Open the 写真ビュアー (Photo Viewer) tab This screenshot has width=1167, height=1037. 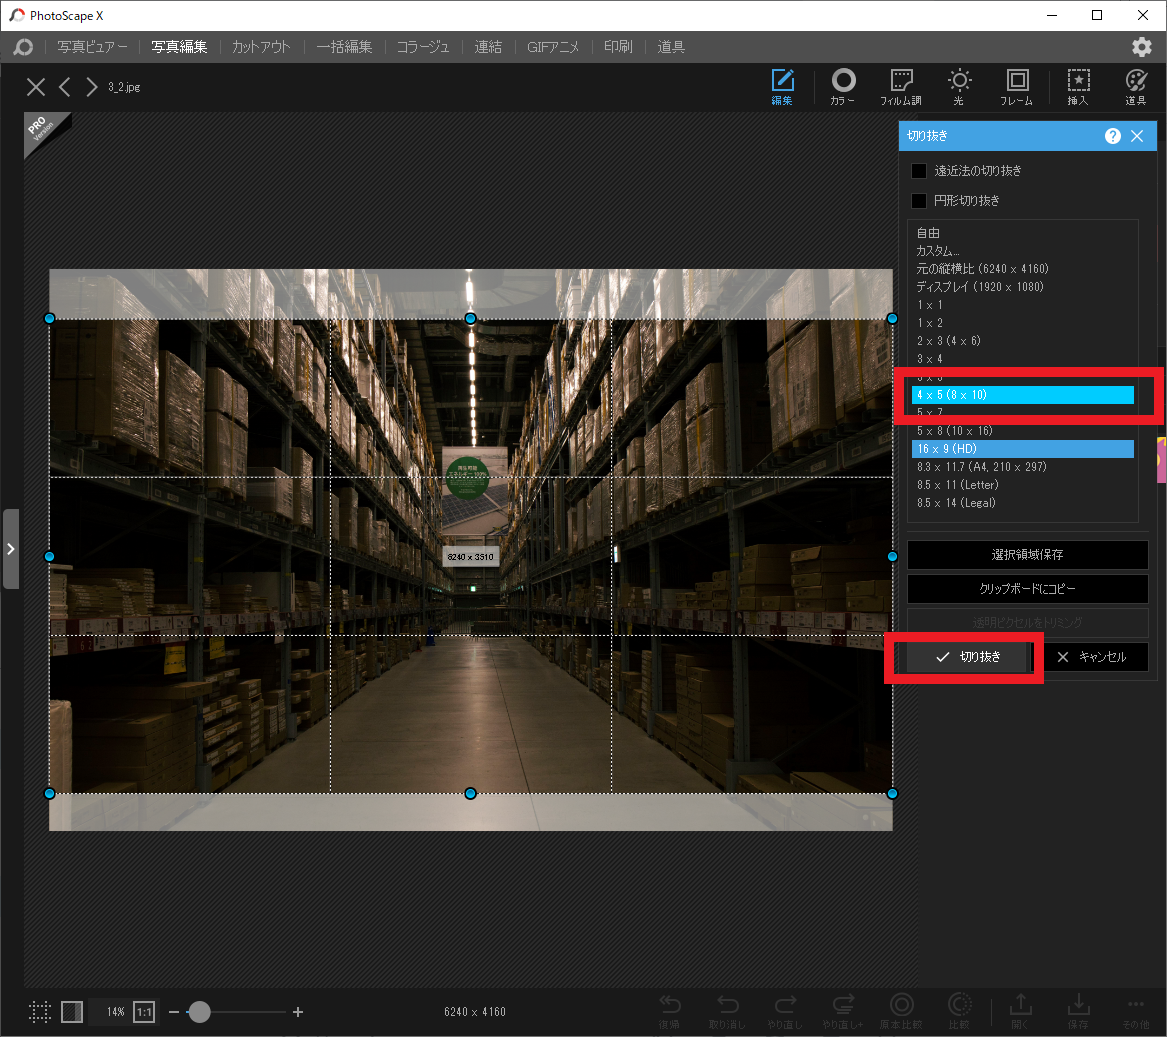[x=92, y=47]
